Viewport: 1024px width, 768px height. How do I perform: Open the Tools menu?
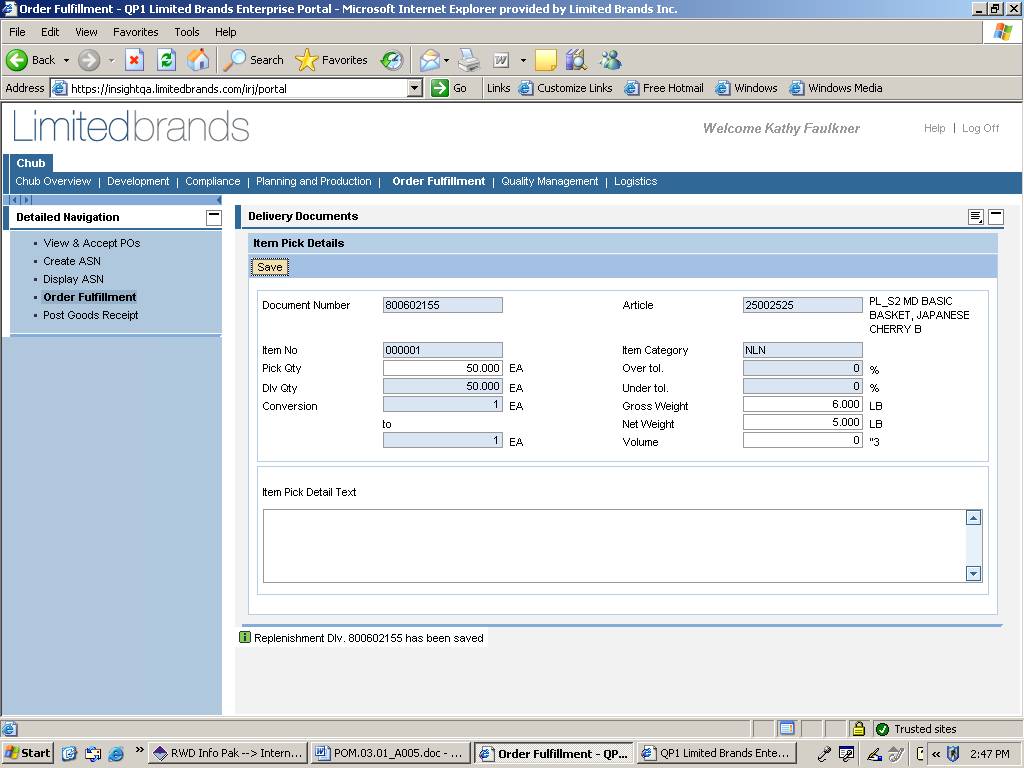pos(187,32)
